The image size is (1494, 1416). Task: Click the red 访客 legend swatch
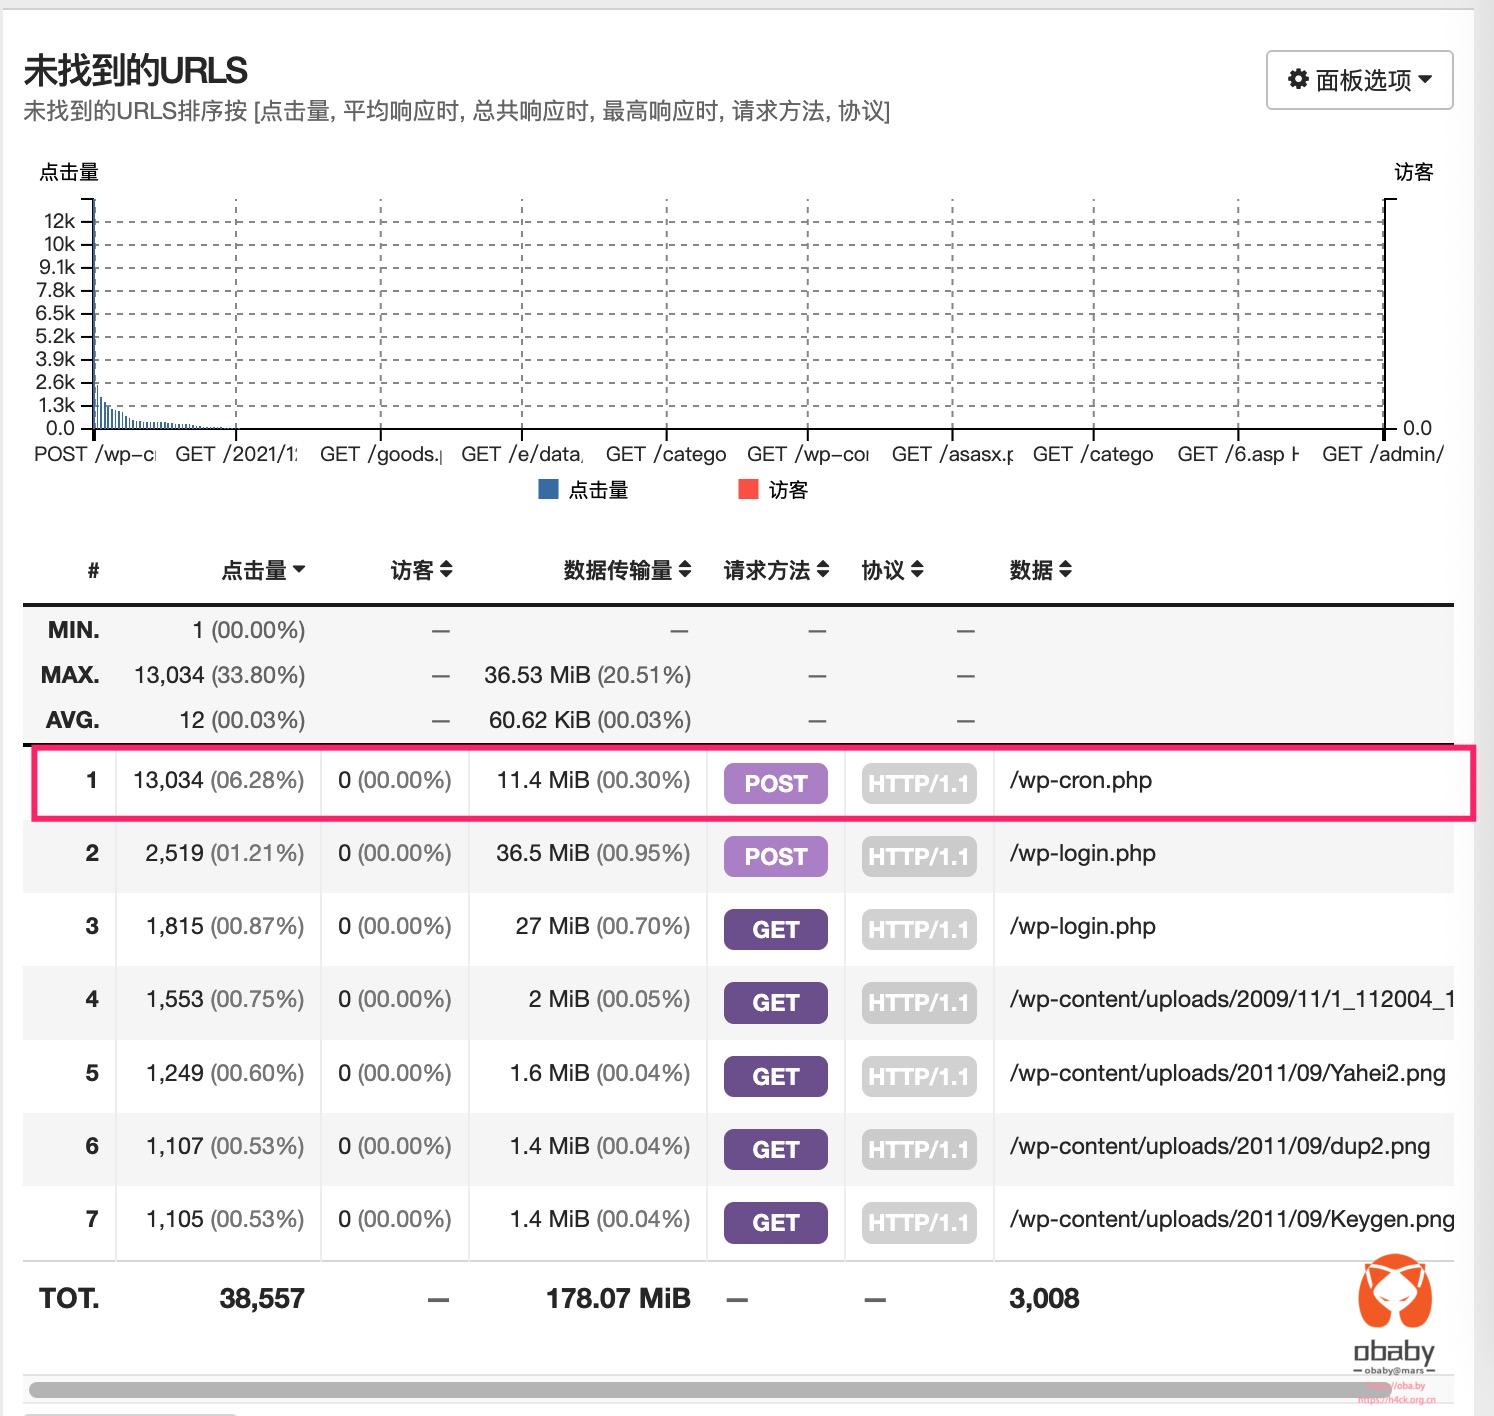748,489
